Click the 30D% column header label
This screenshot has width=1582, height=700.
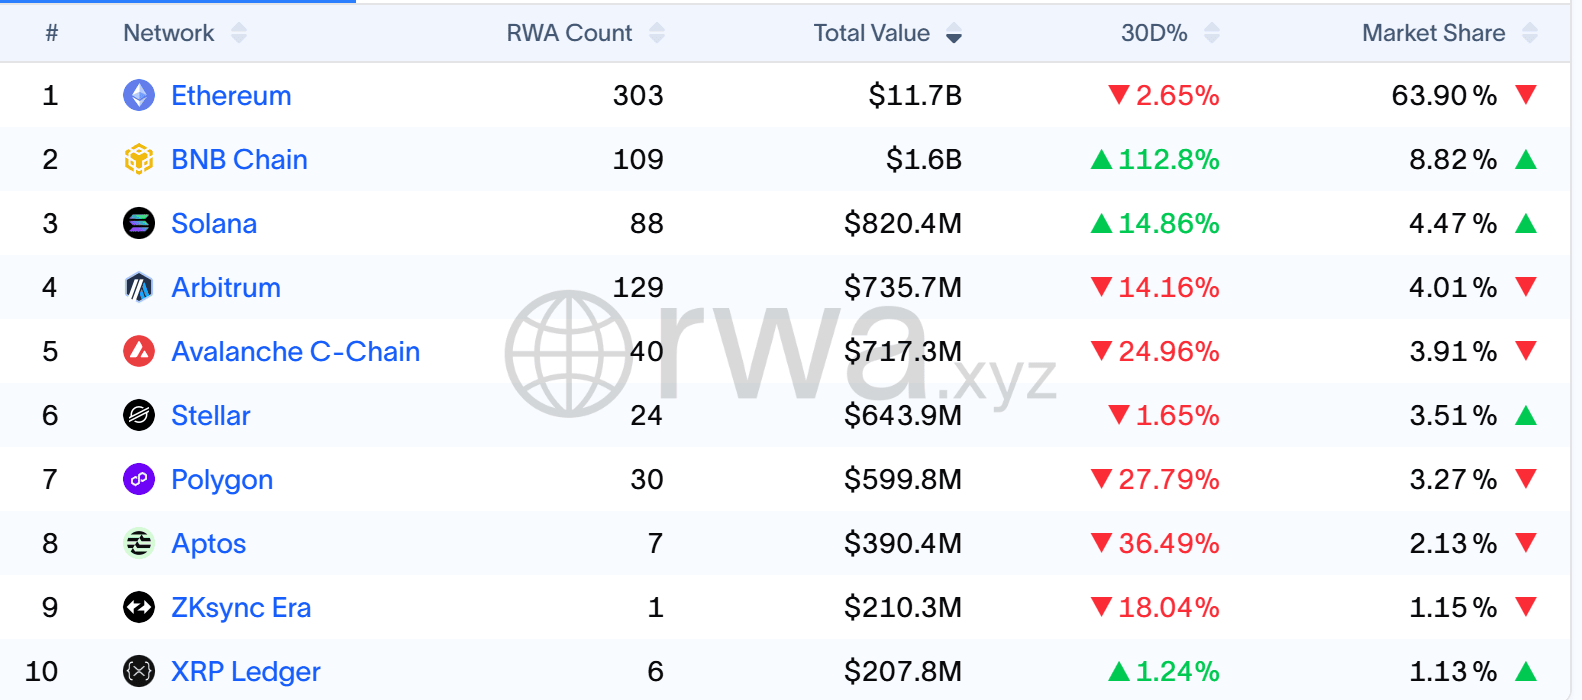[x=1154, y=33]
